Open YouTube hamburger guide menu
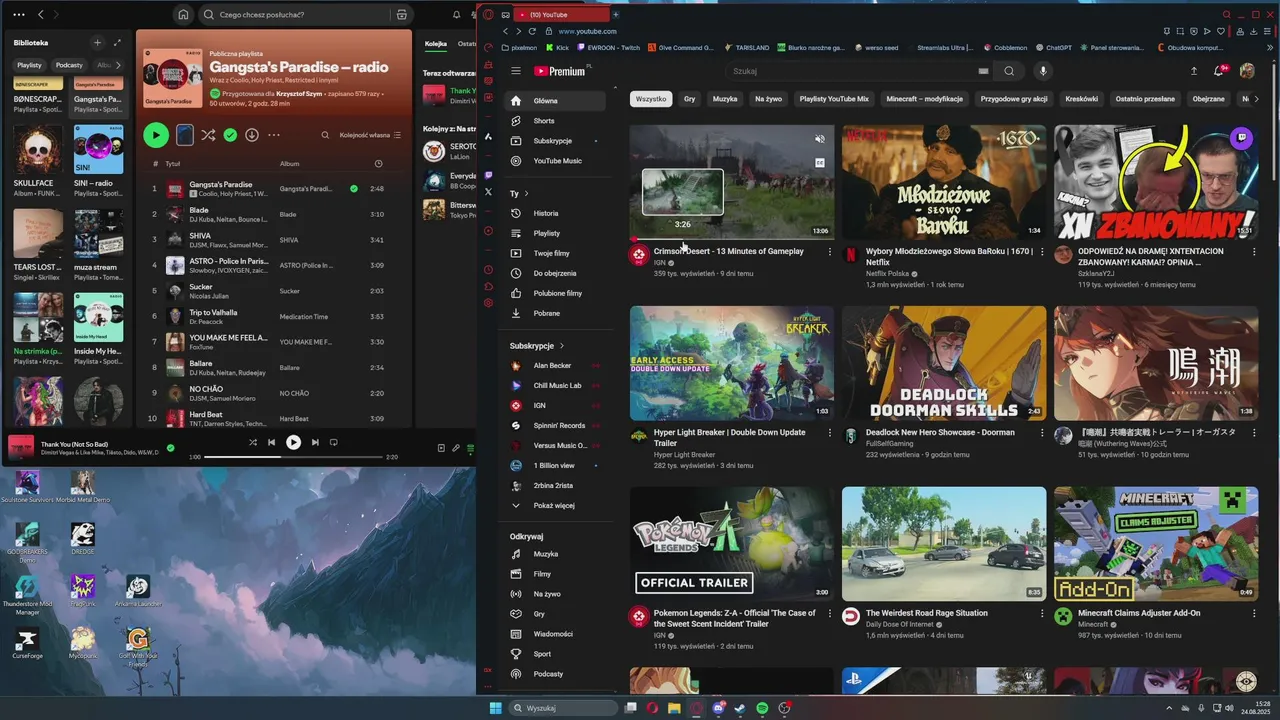The height and width of the screenshot is (720, 1280). point(516,71)
